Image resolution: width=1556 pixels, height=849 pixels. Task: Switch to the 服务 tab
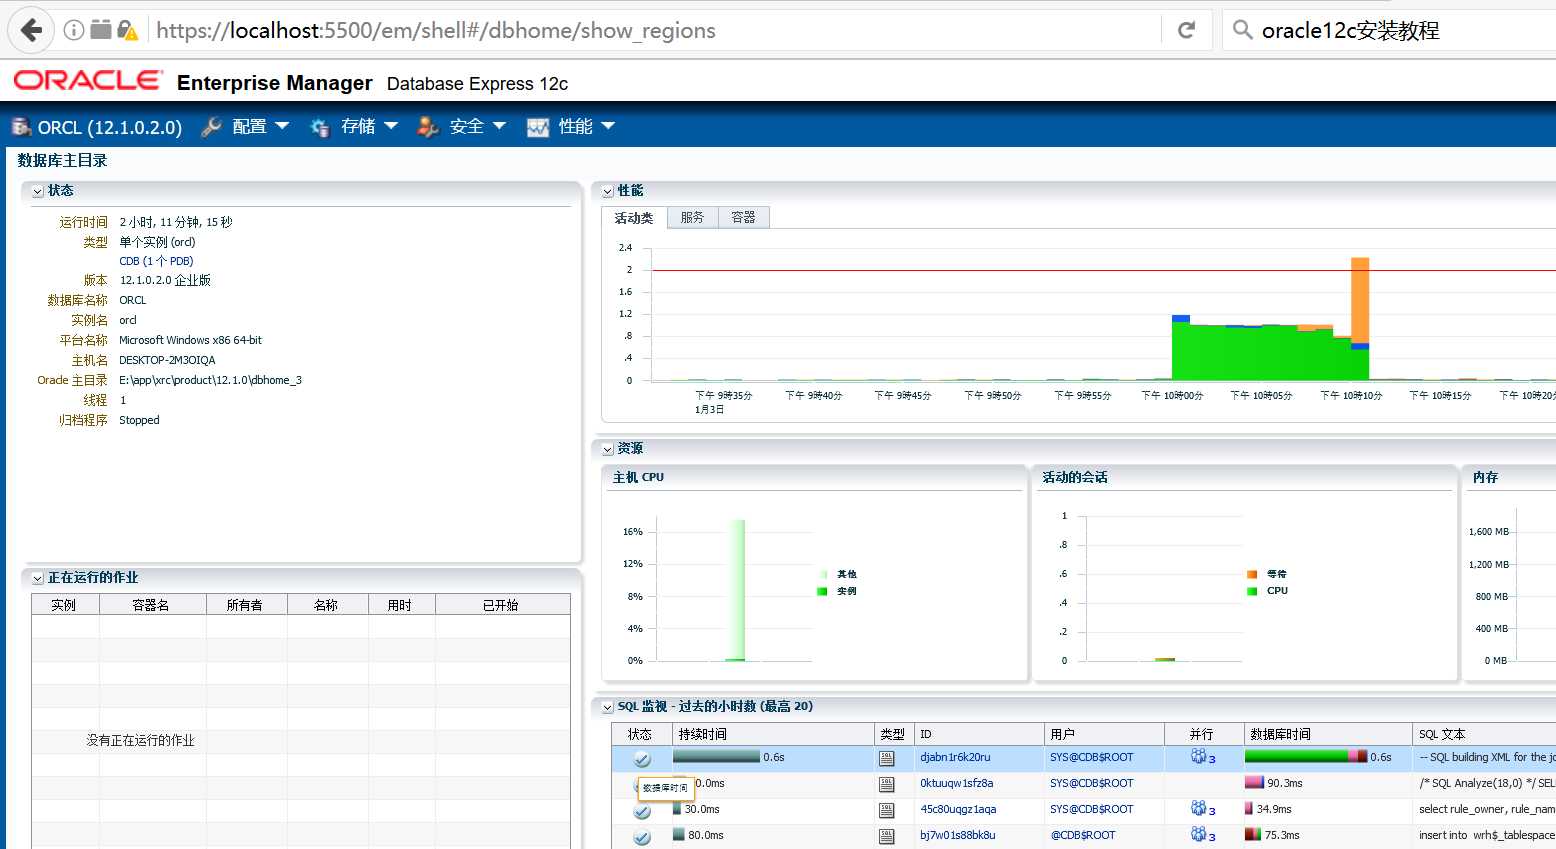coord(692,217)
